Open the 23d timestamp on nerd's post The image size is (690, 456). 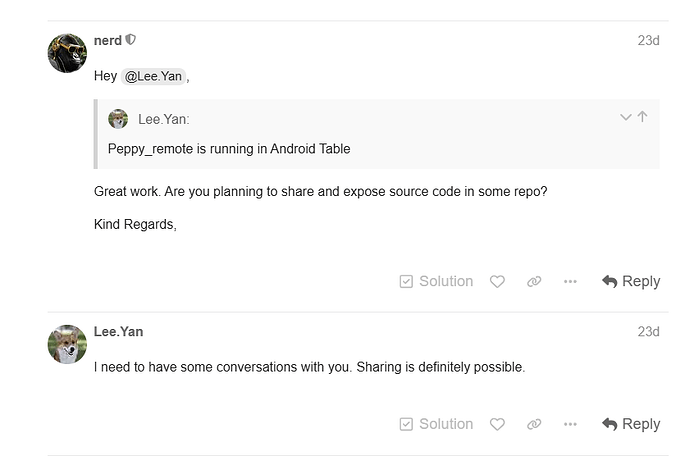pos(648,40)
